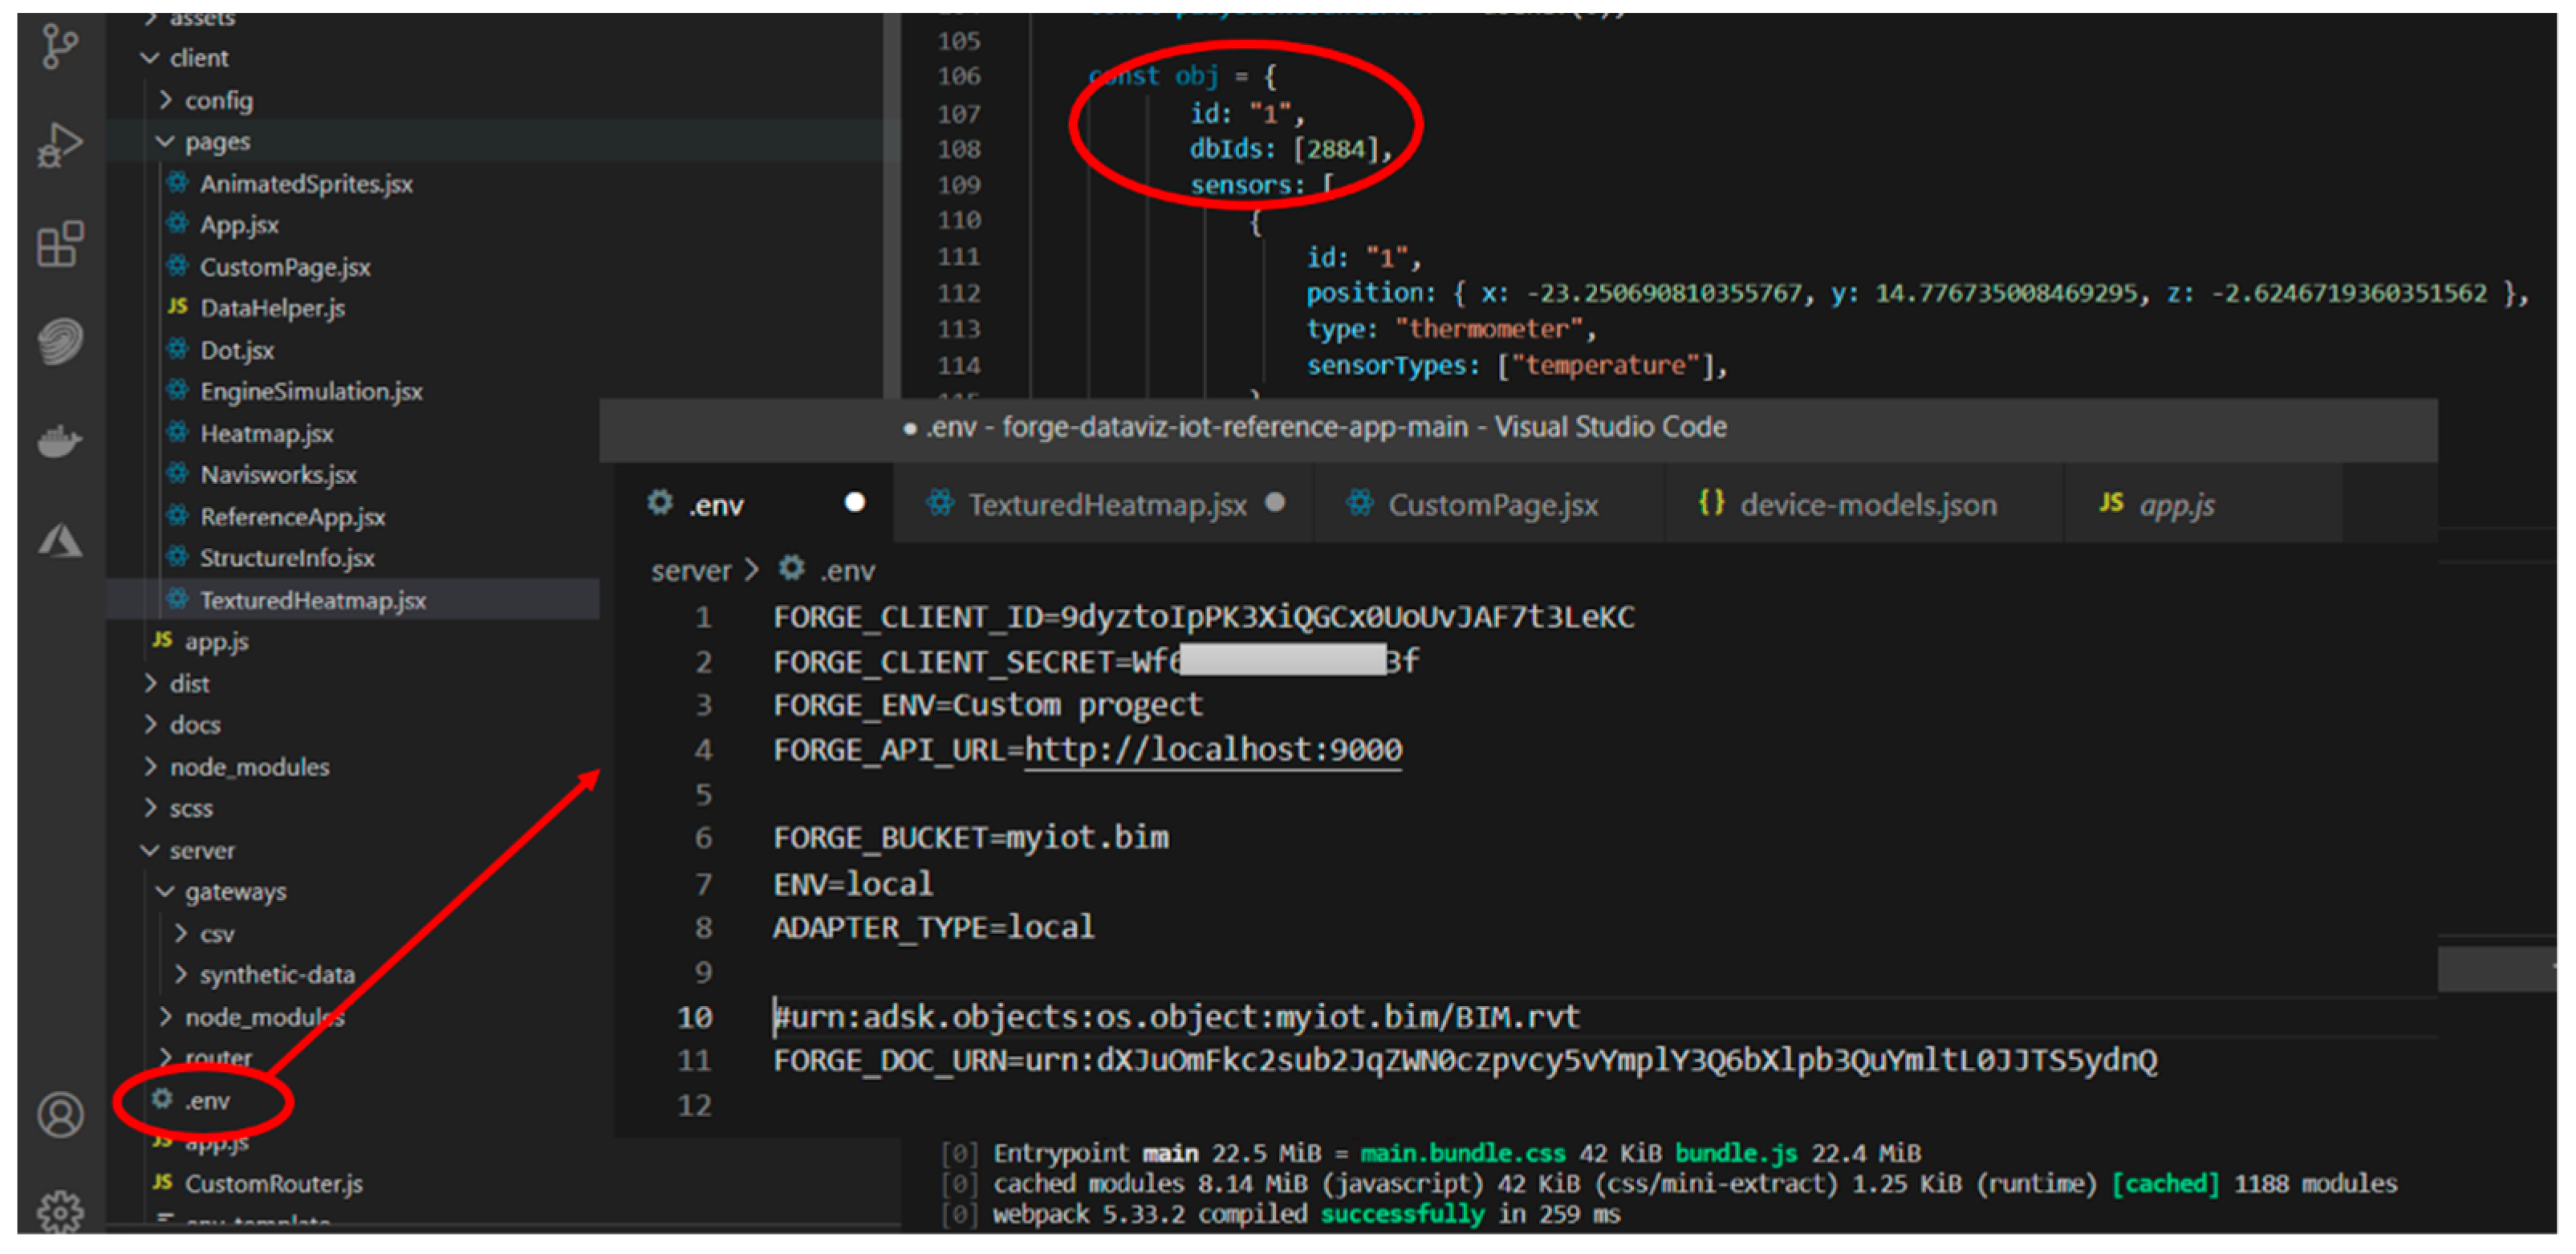Click the unsaved dot on .env tab
Viewport: 2576px width, 1254px height.
click(854, 502)
